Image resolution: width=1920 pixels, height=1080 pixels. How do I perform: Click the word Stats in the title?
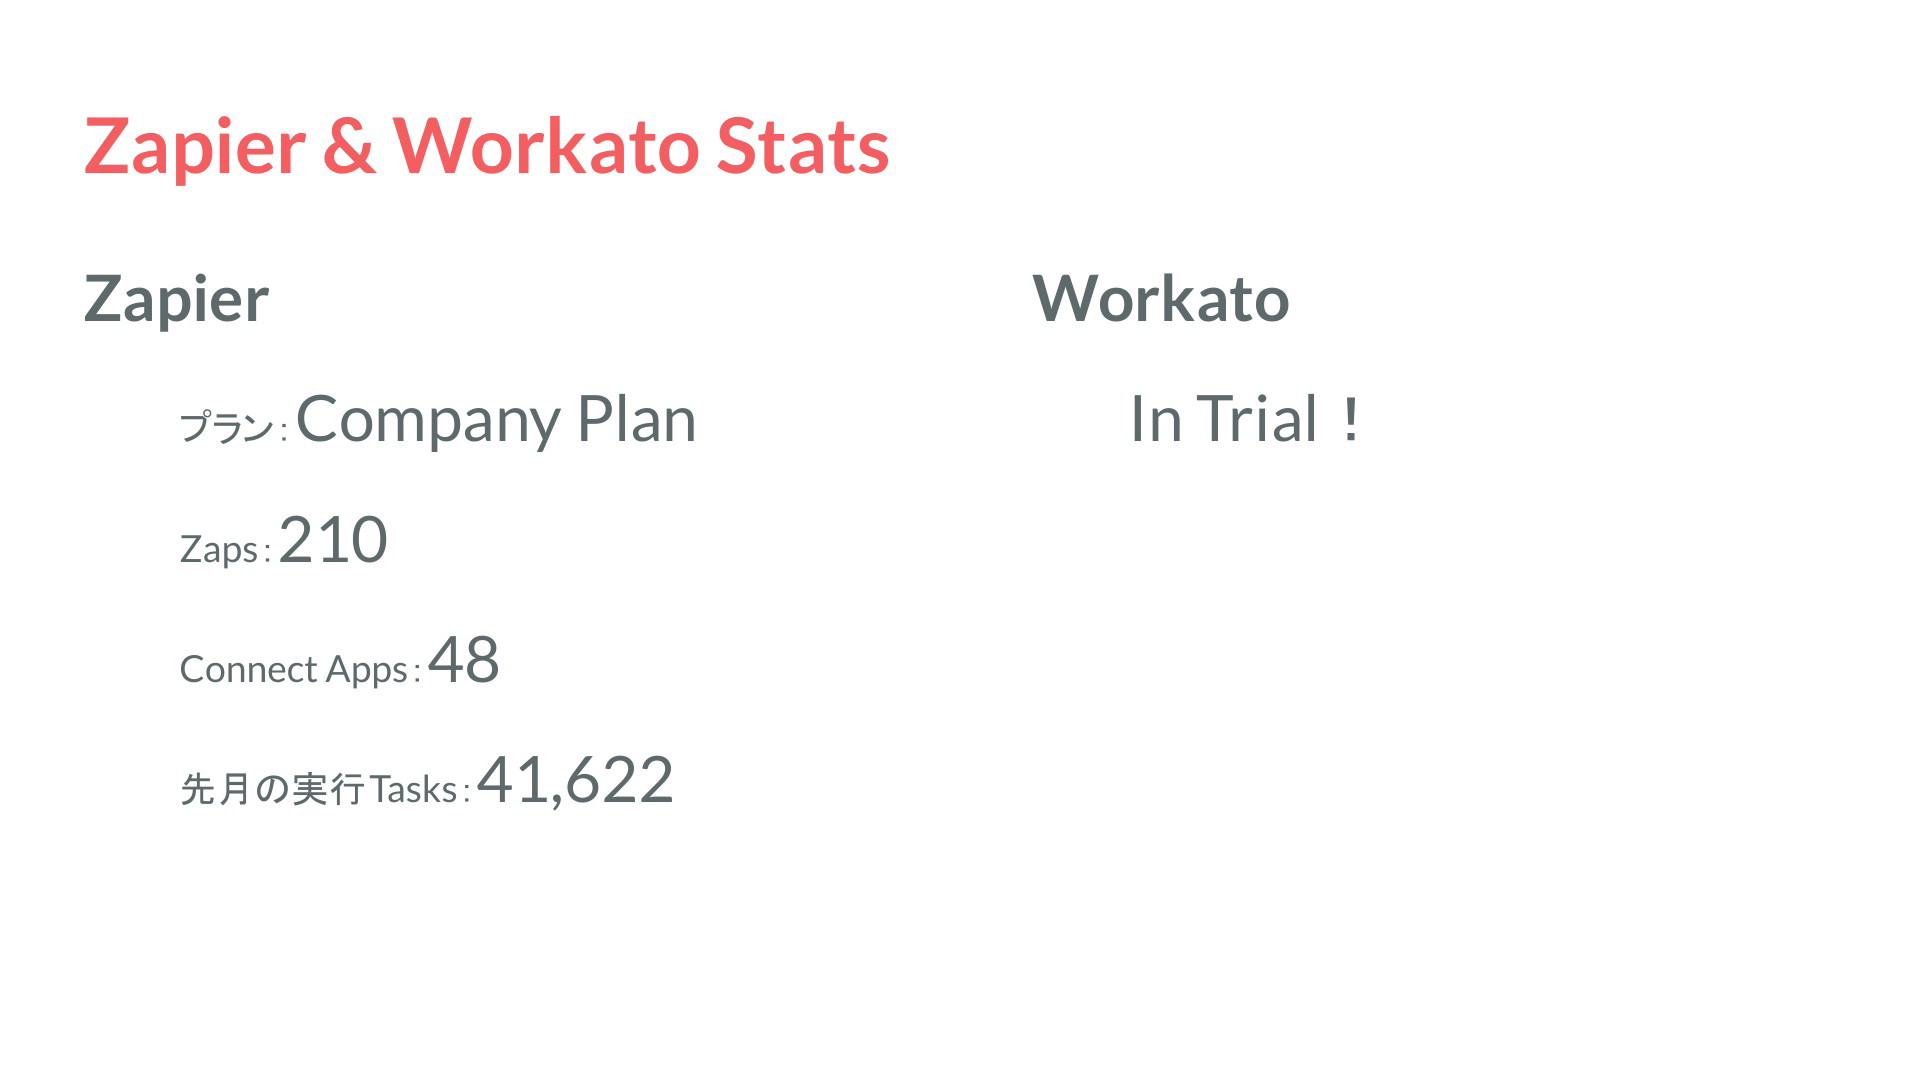(803, 146)
